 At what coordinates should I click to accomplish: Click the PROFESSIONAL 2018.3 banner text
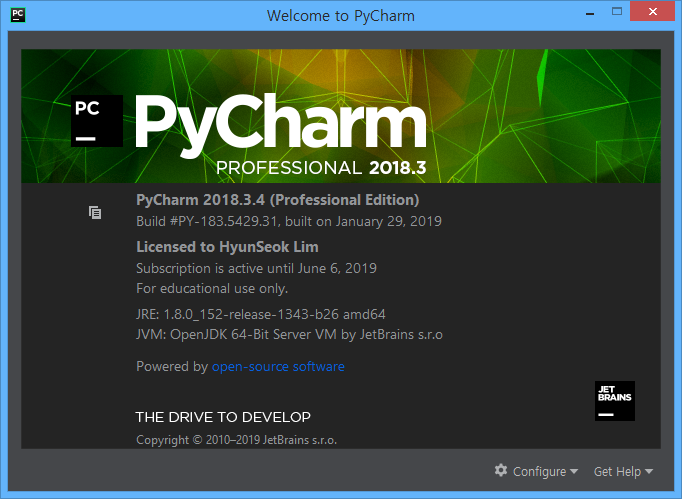321,167
